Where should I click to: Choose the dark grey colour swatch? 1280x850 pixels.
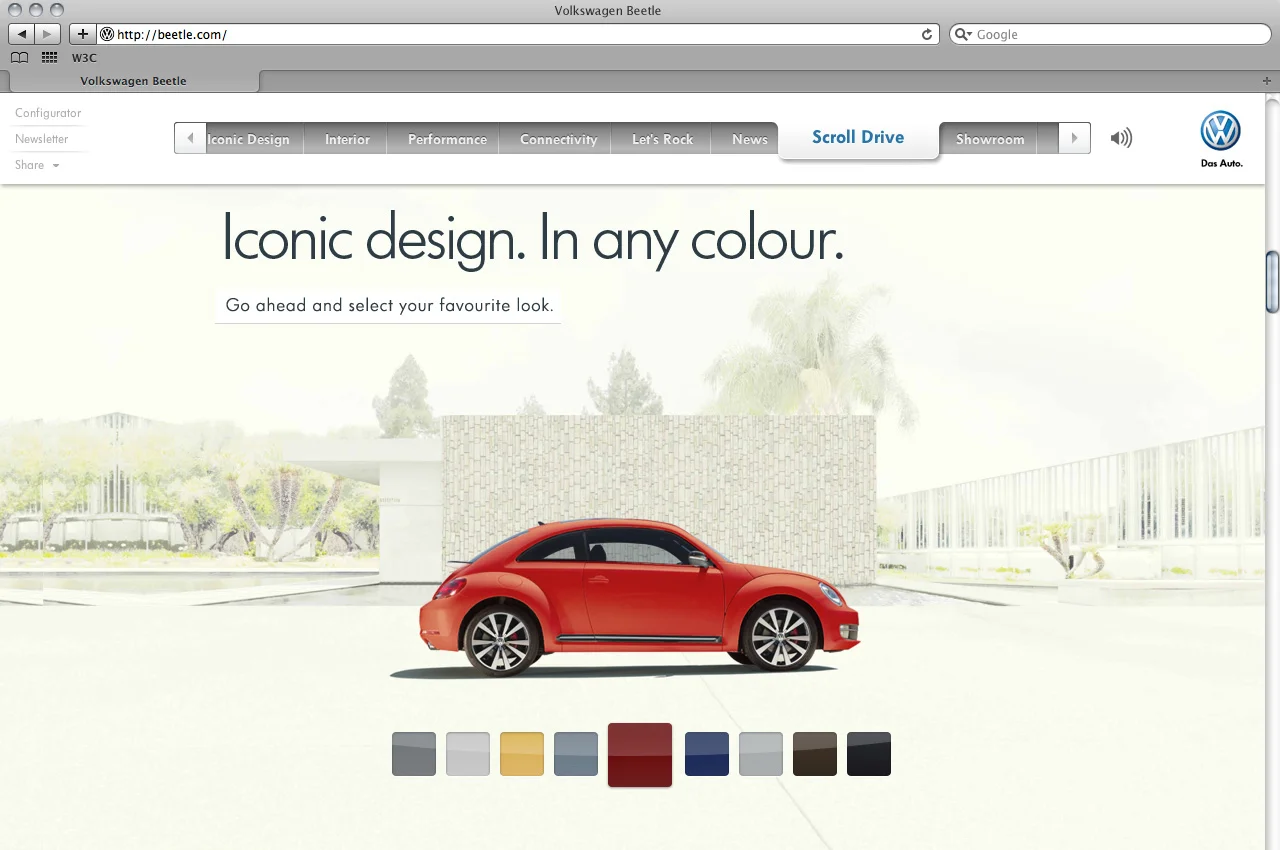pos(414,754)
